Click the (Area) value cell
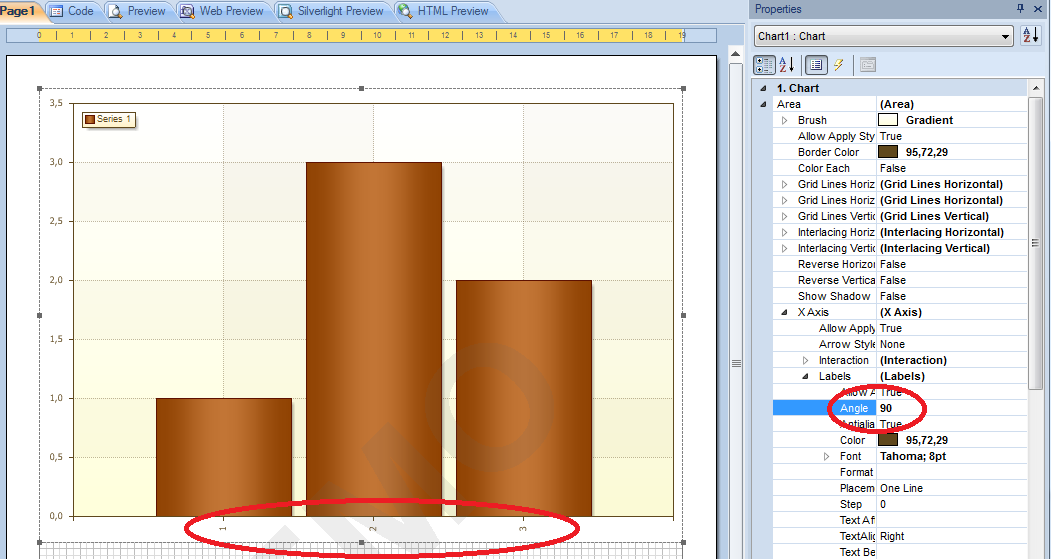The image size is (1051, 559). (x=897, y=104)
